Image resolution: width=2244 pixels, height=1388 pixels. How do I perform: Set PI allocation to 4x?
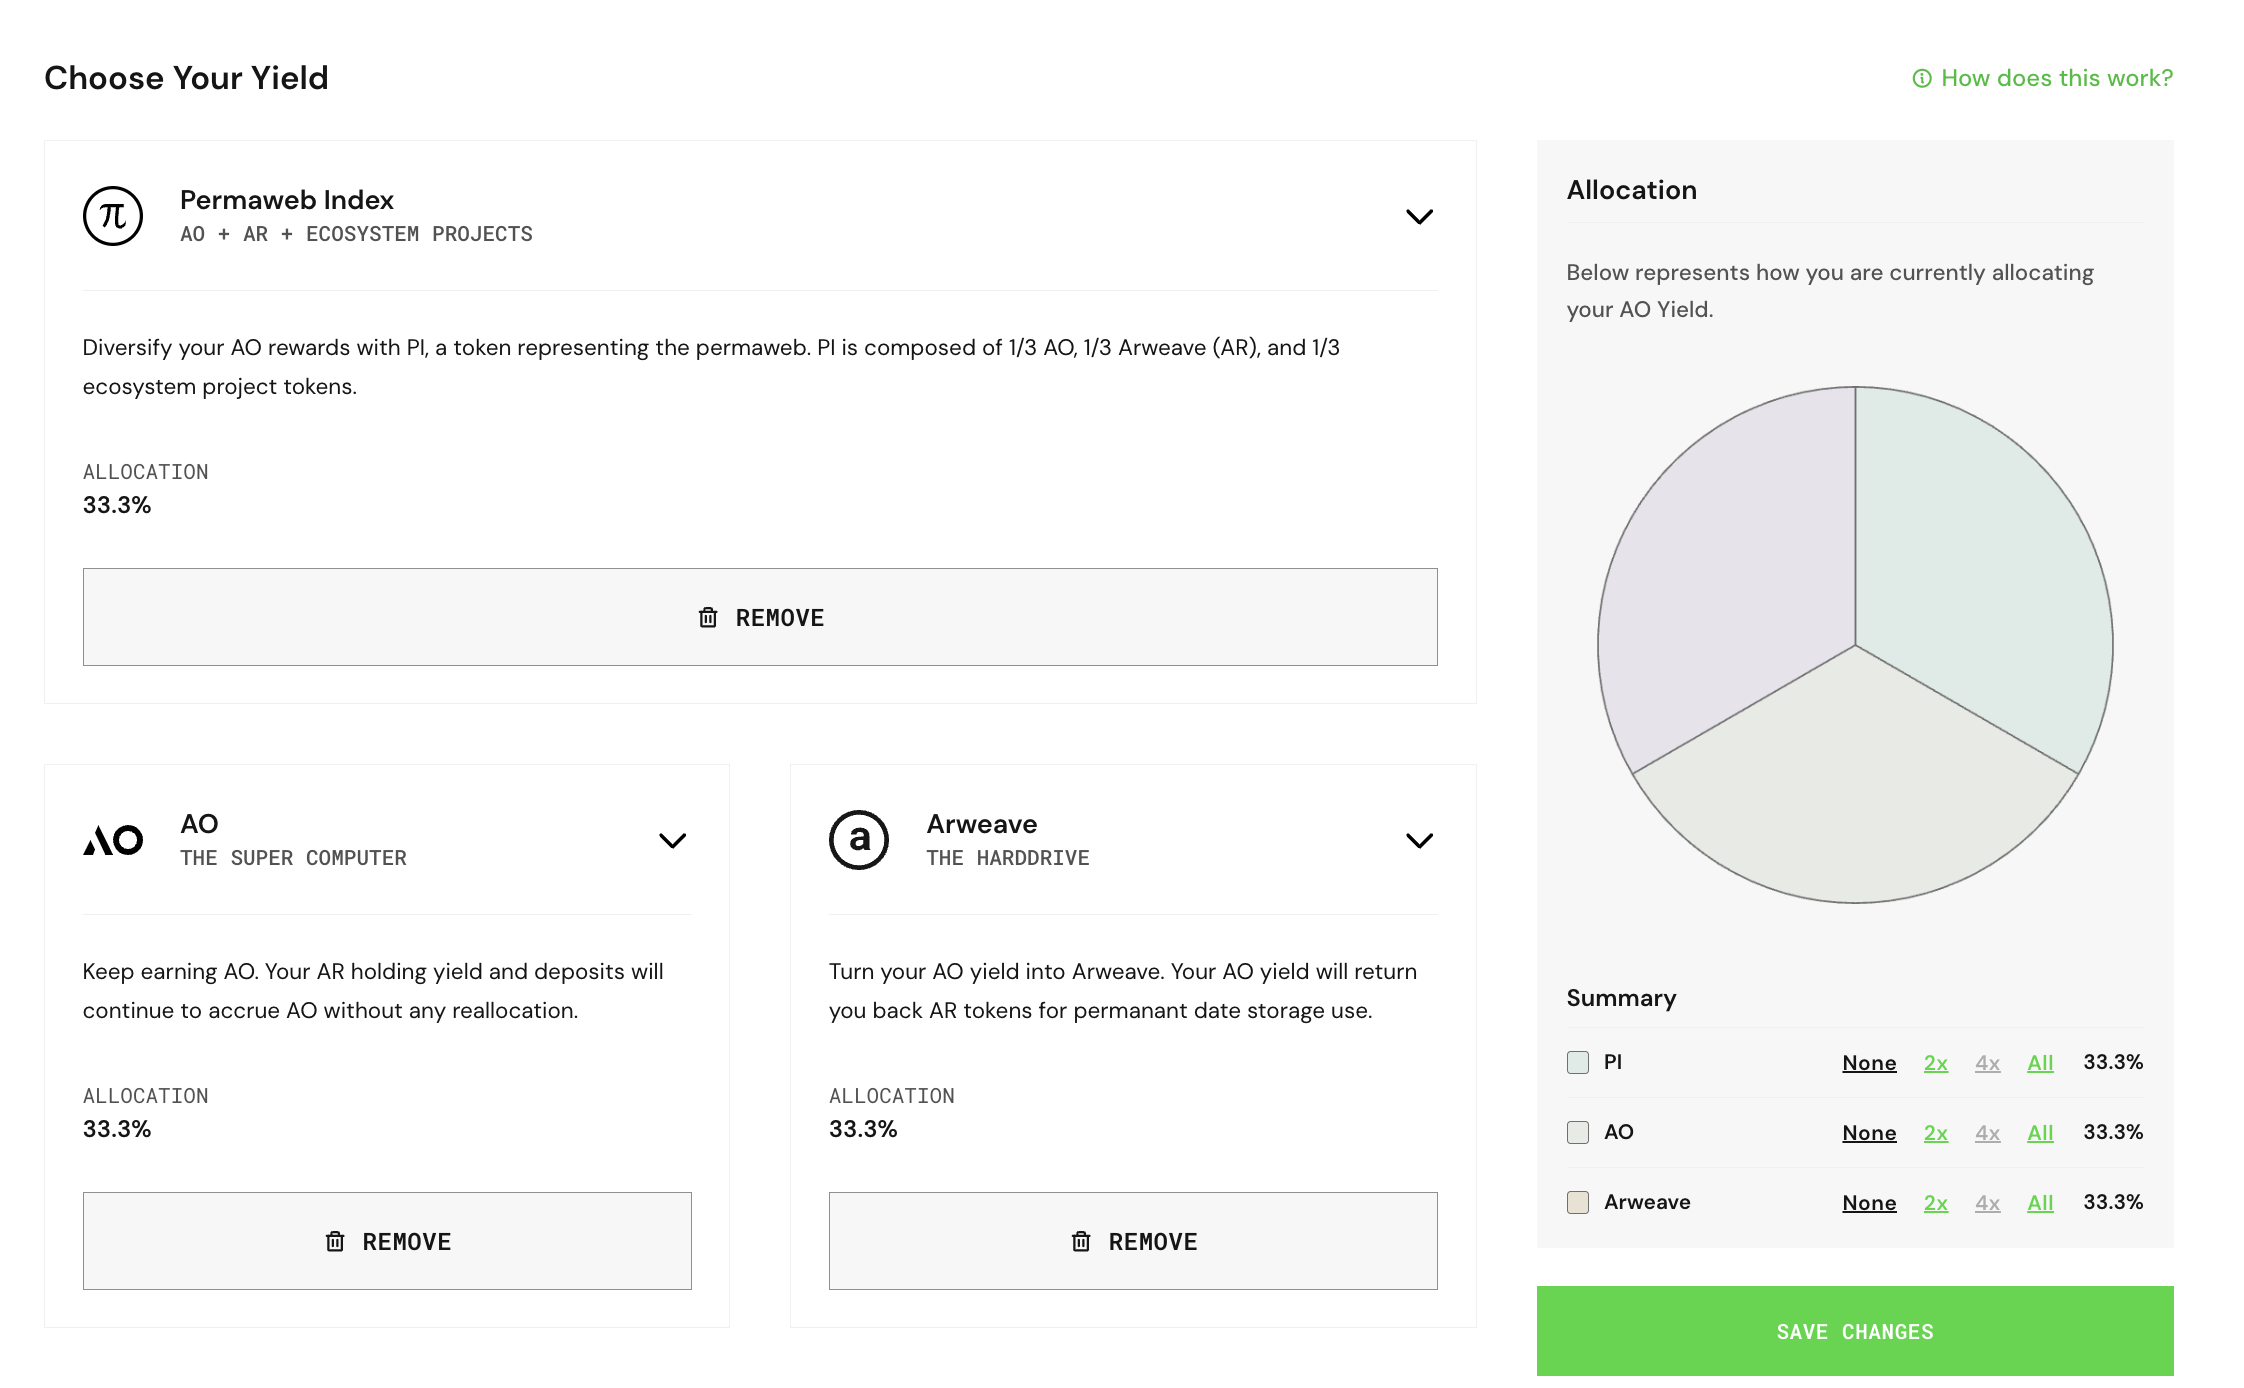click(1987, 1063)
